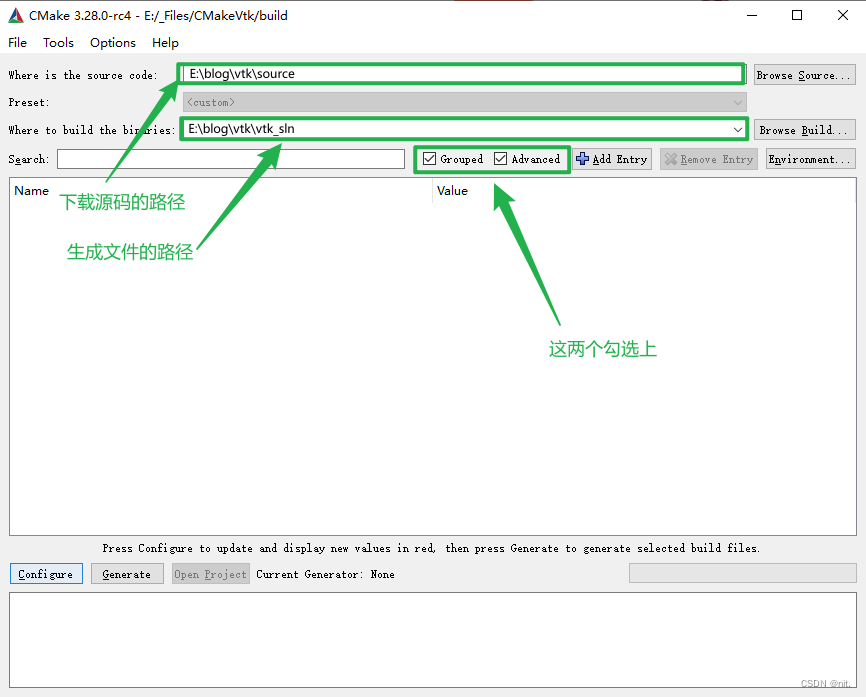Click inside the Search field
The width and height of the screenshot is (866, 697).
pos(230,159)
